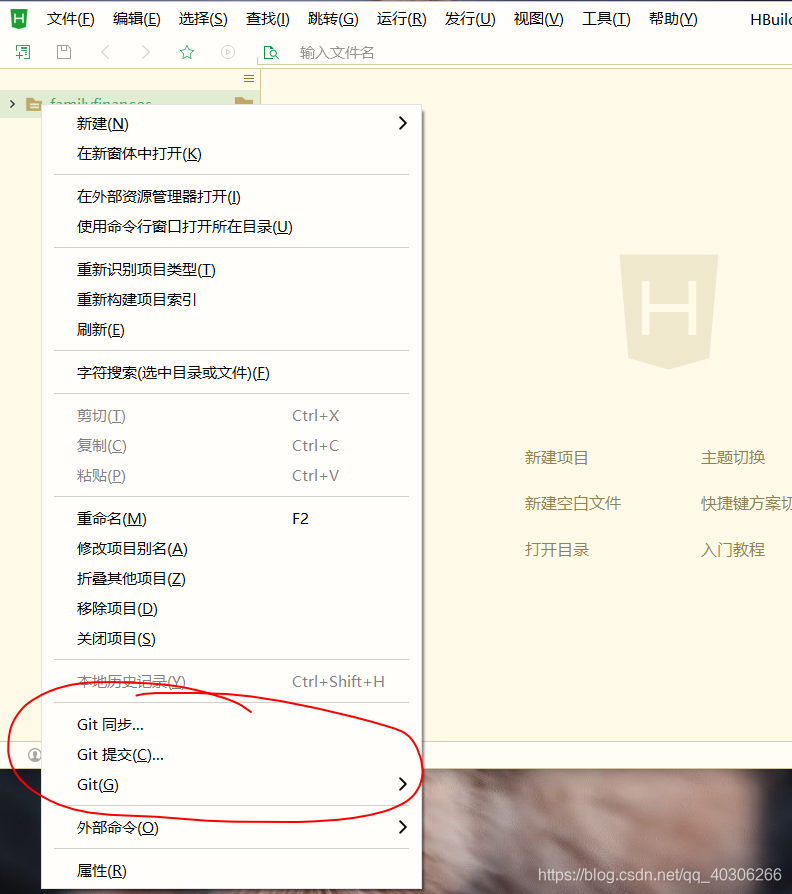792x894 pixels.
Task: Select Git 同步... entry
Action: click(x=231, y=725)
